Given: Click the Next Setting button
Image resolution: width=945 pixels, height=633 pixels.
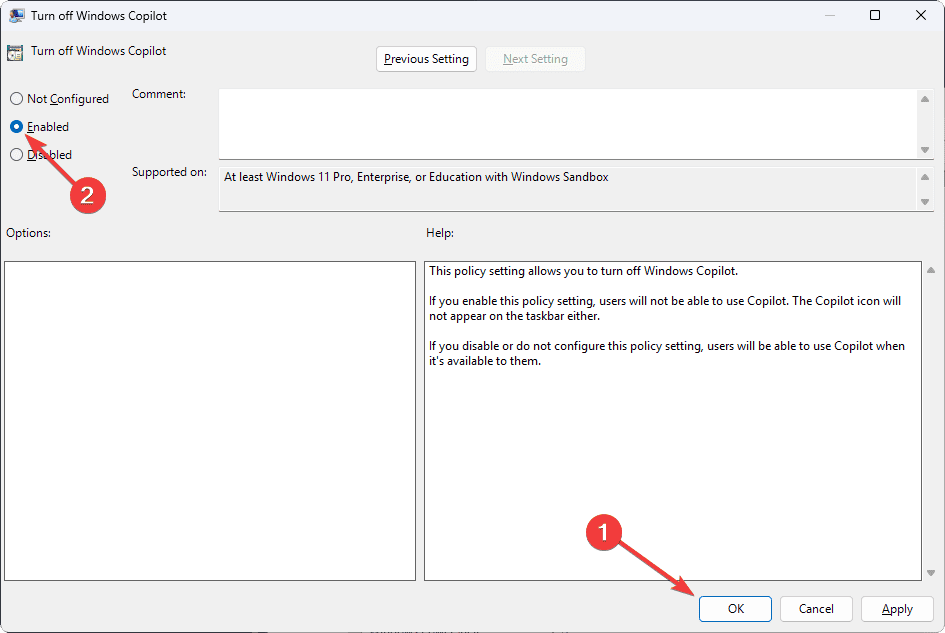Looking at the screenshot, I should (x=535, y=59).
